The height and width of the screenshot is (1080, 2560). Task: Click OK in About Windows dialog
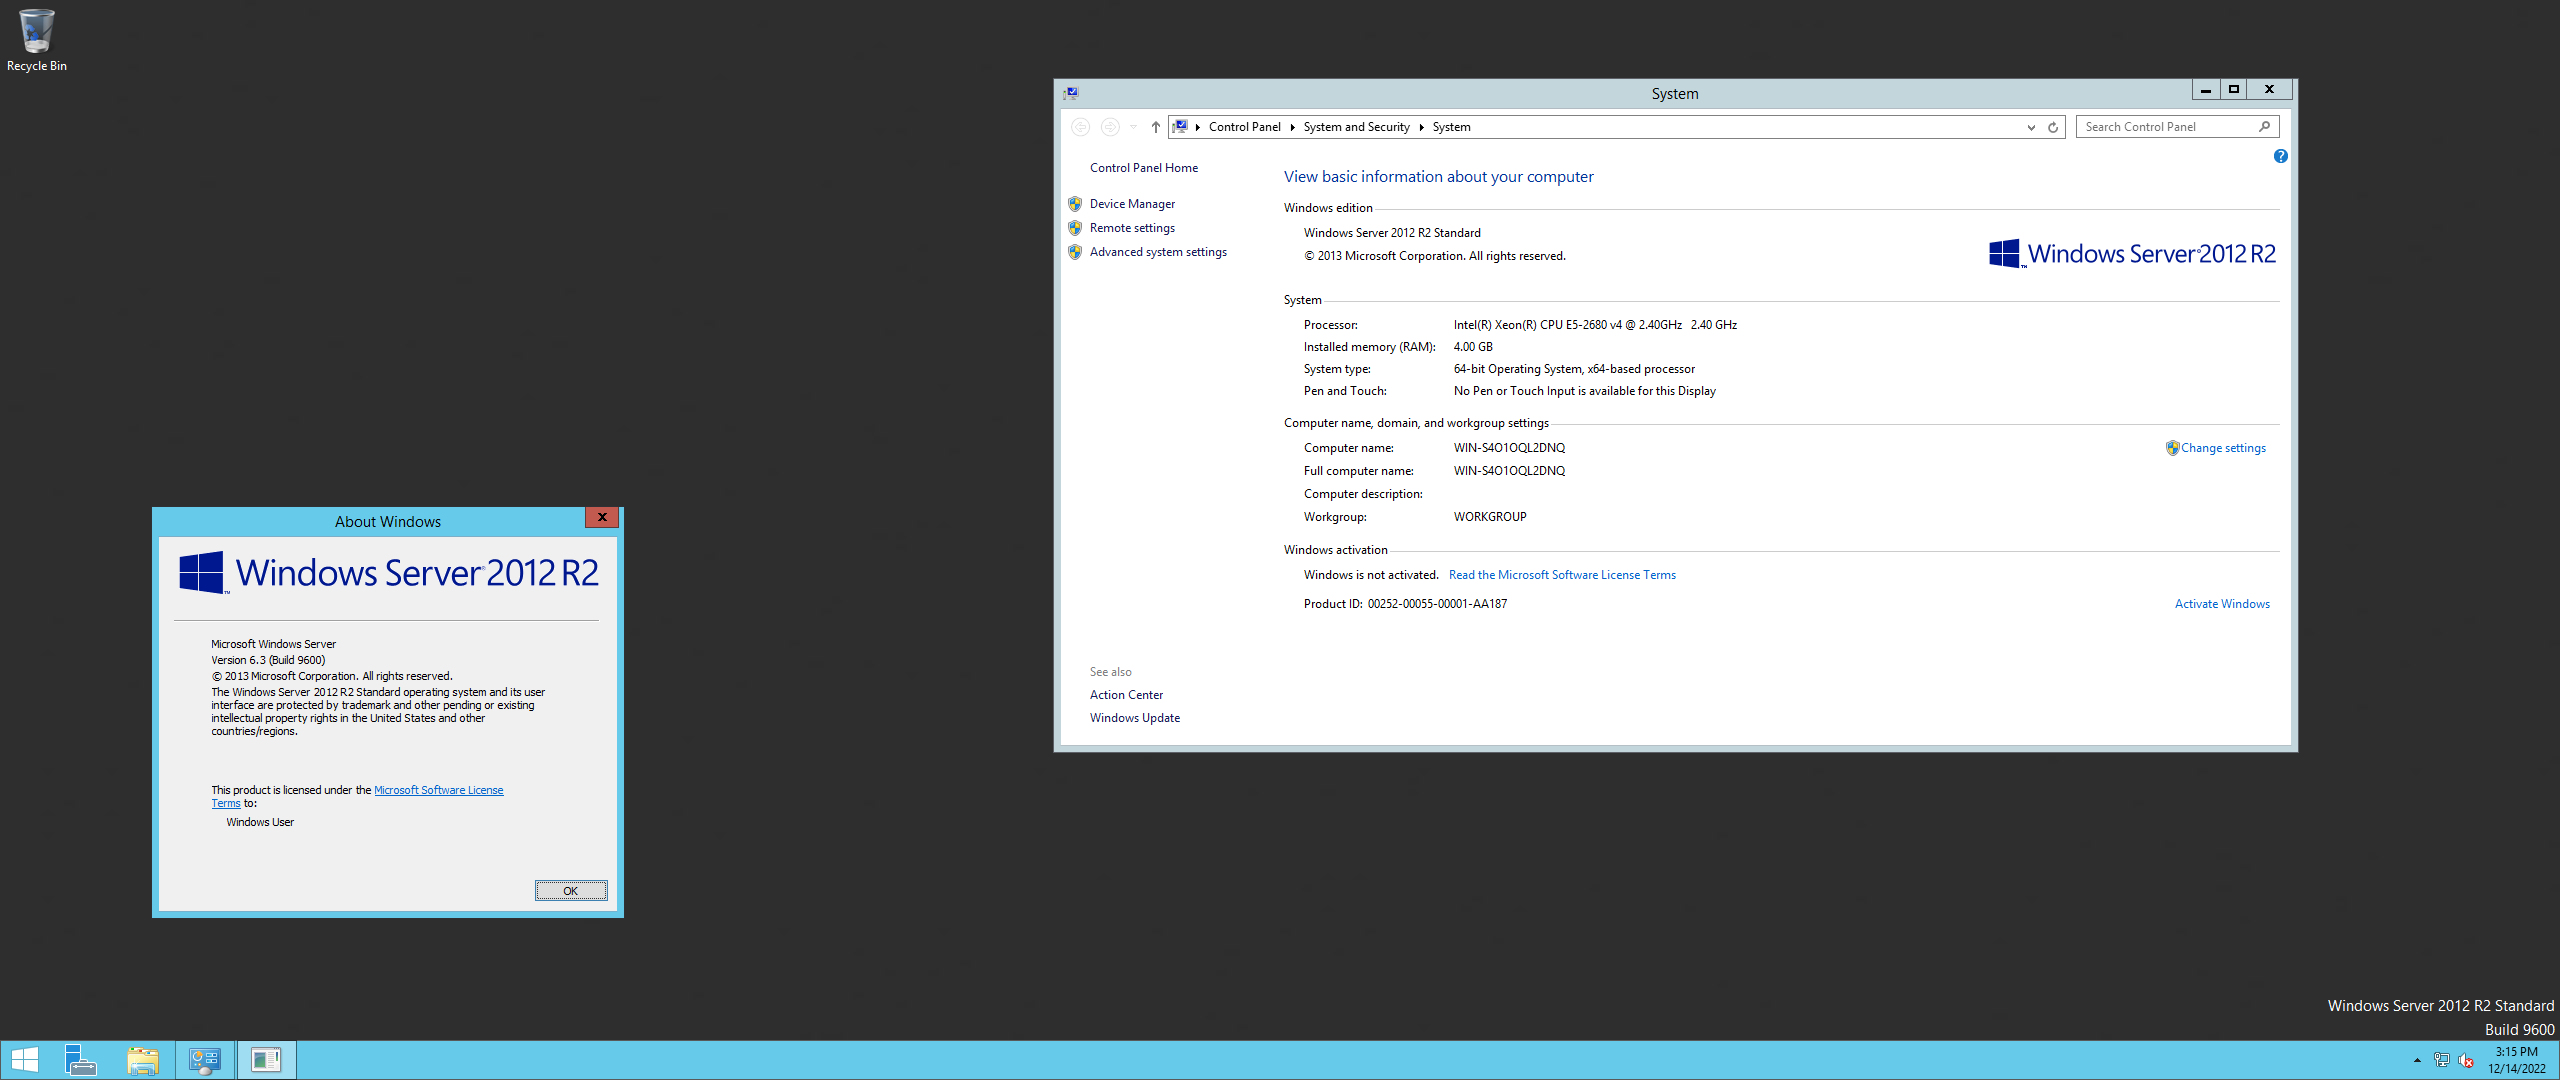(570, 891)
